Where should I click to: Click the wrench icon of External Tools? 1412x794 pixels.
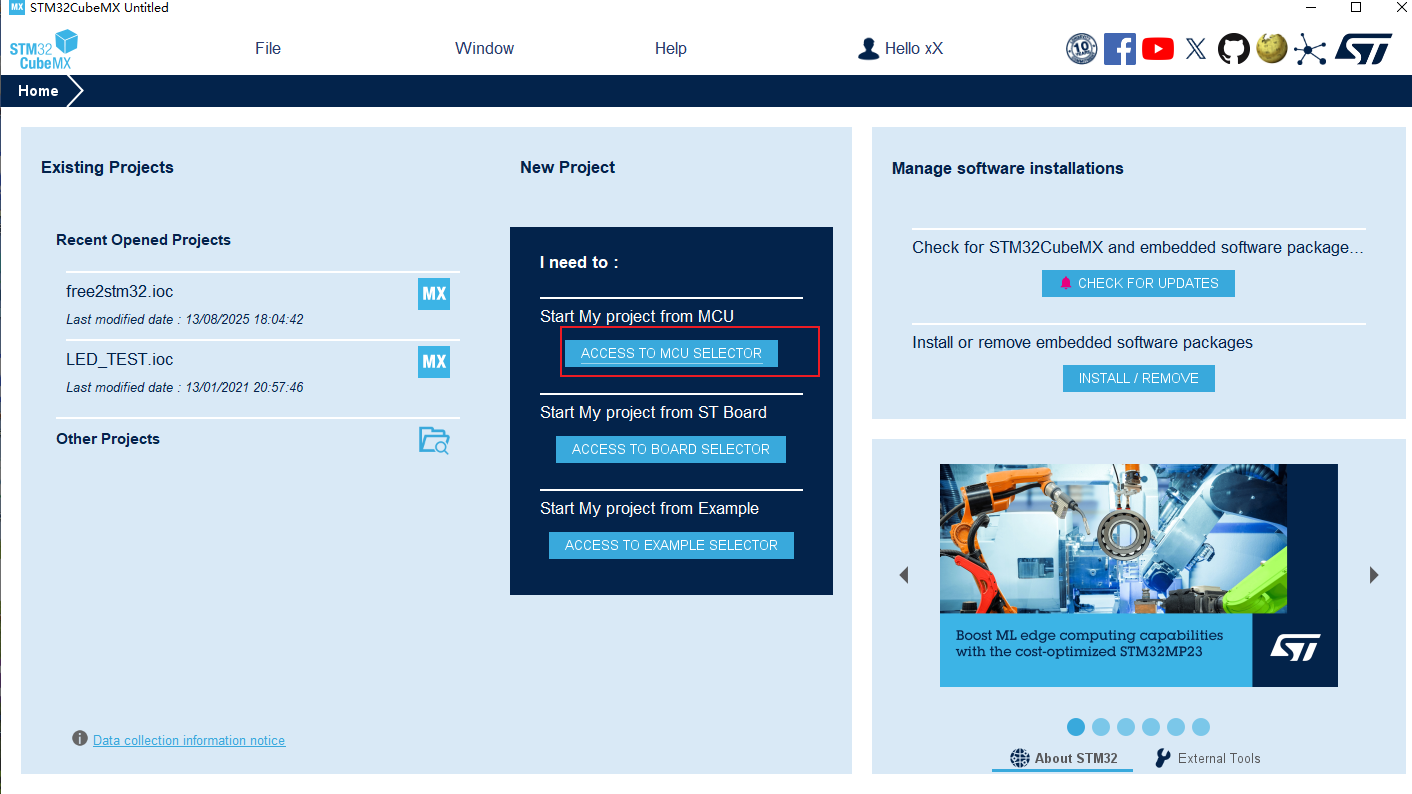click(x=1162, y=757)
